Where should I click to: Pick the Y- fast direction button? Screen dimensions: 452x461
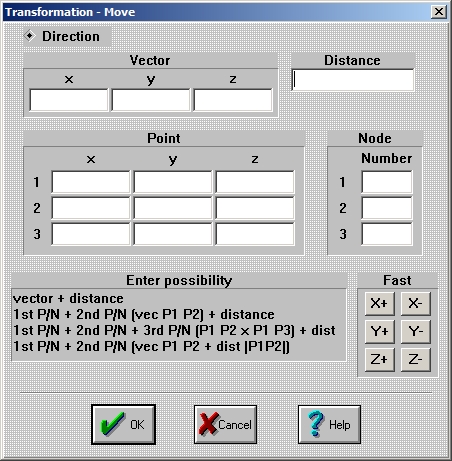pos(415,332)
